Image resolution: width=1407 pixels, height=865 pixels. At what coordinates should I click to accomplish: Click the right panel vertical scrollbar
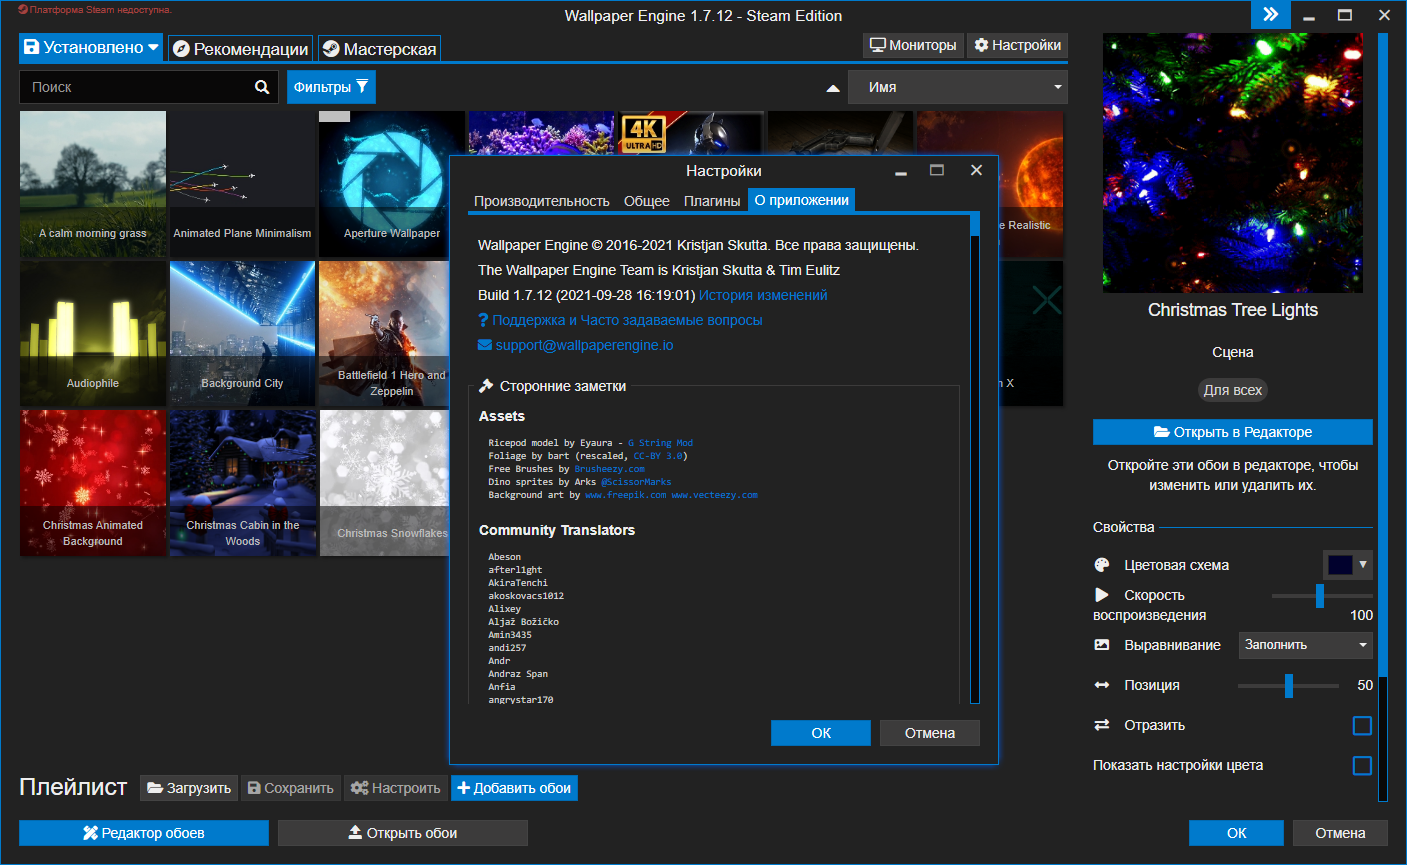click(x=1383, y=416)
